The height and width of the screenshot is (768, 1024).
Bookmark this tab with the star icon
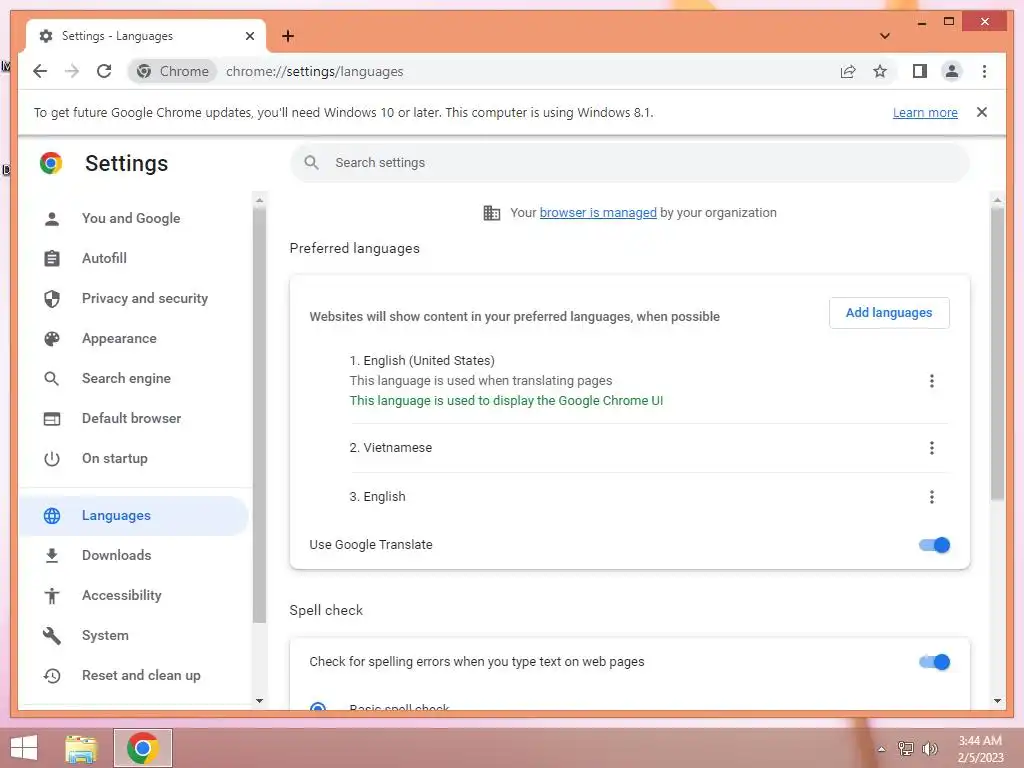coord(880,71)
